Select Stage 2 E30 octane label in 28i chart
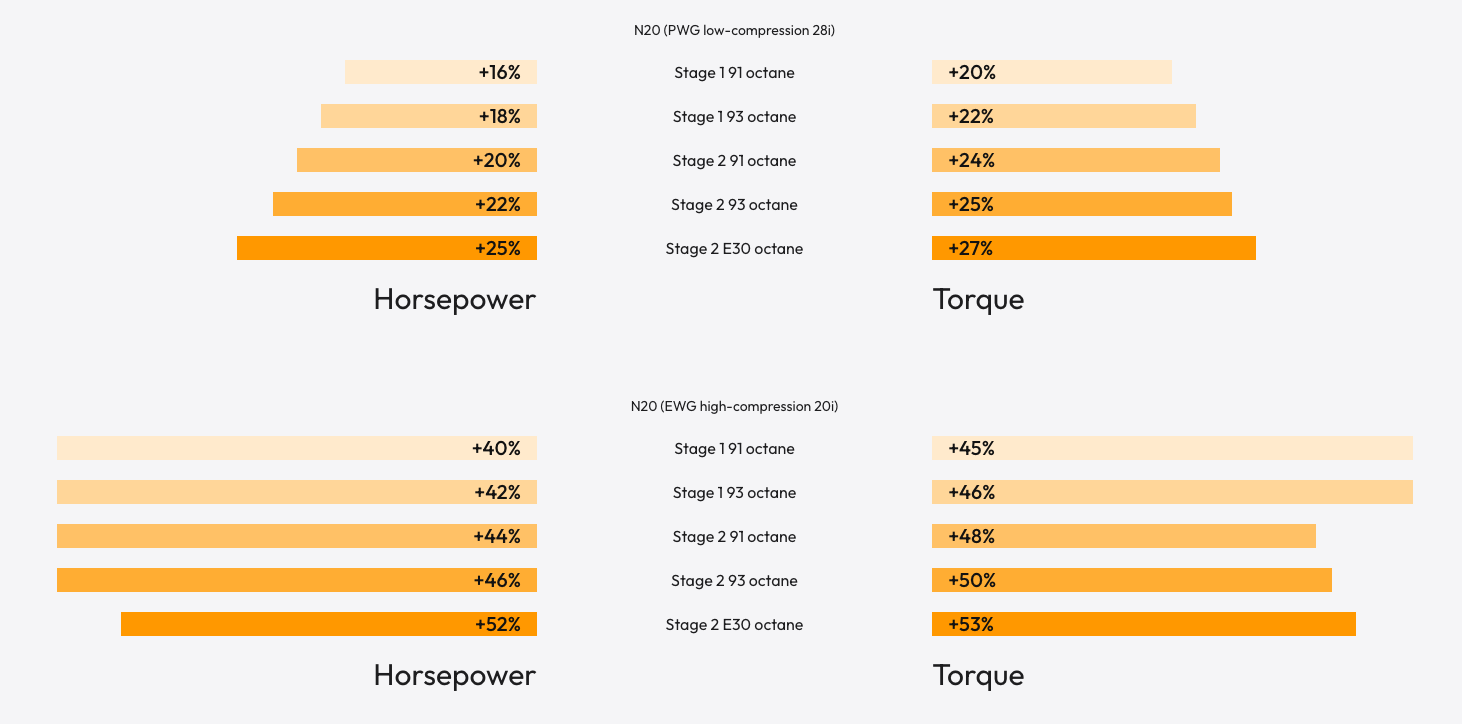 click(734, 248)
